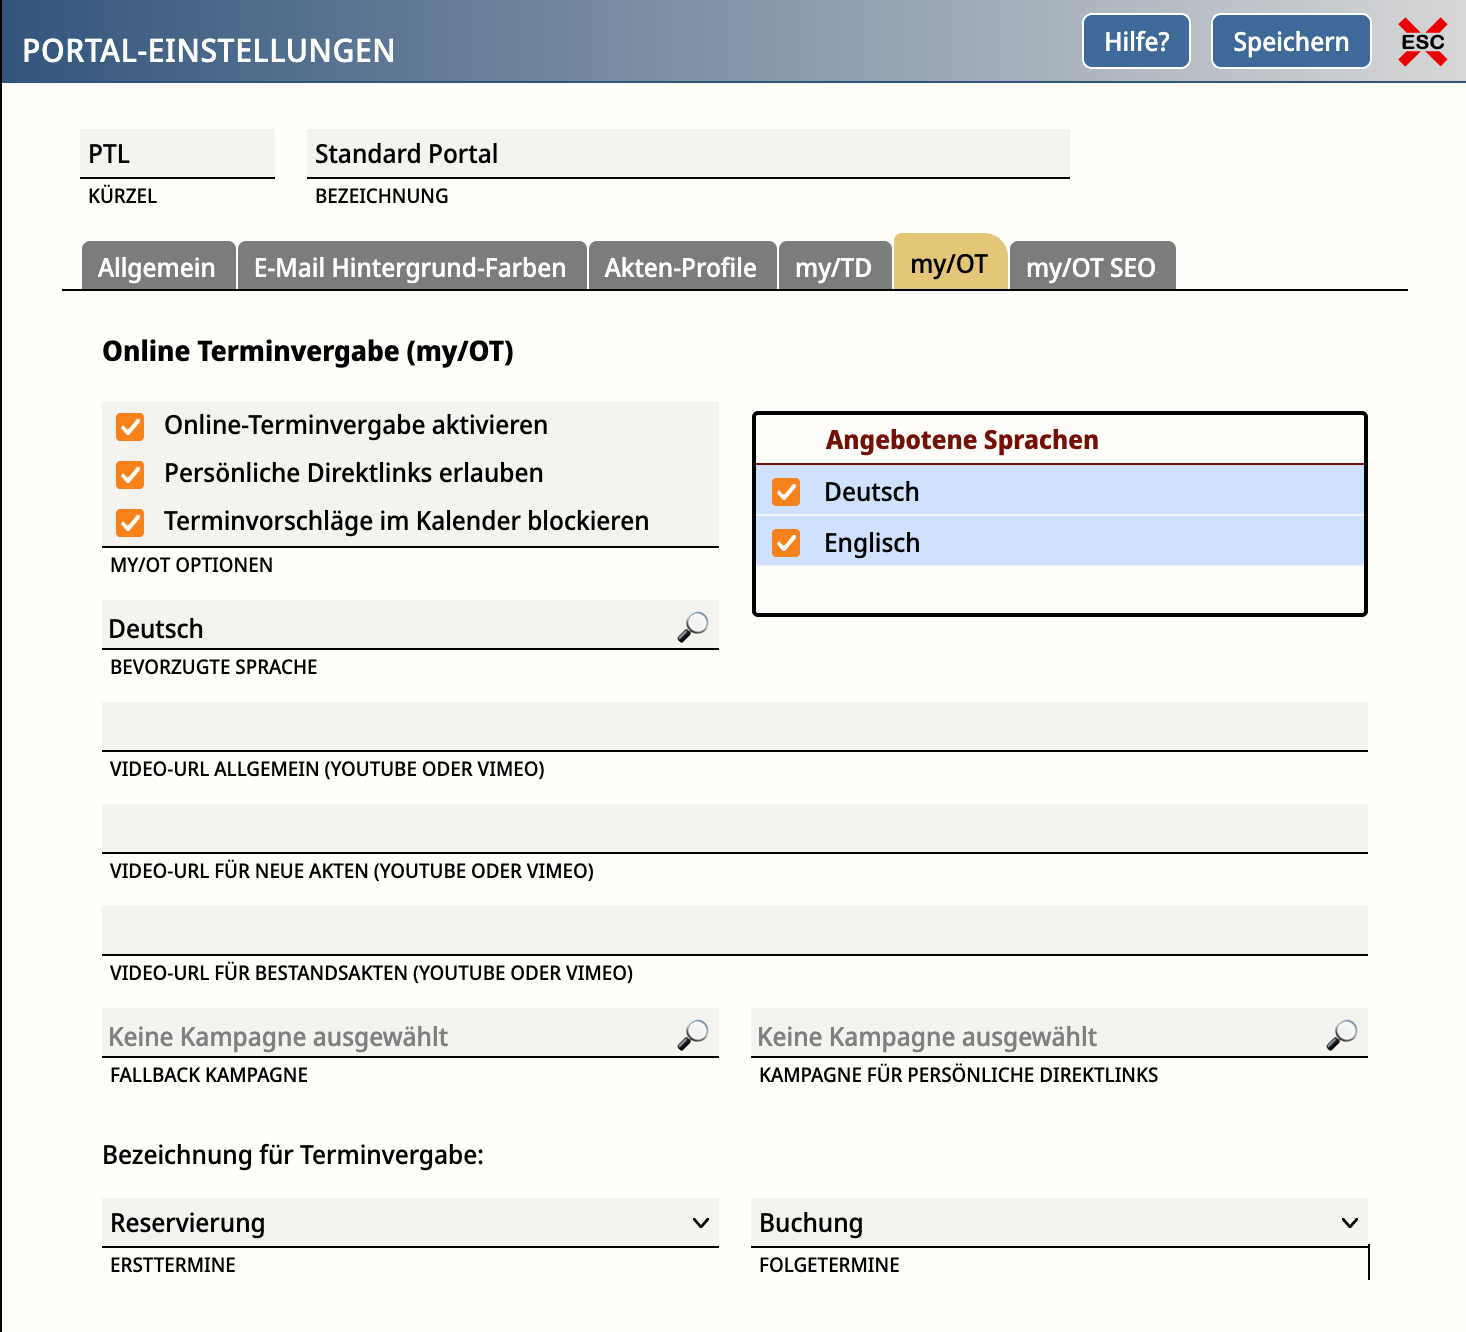Click magnifier icon for Fallback Kampagne
1466x1332 pixels.
click(692, 1035)
